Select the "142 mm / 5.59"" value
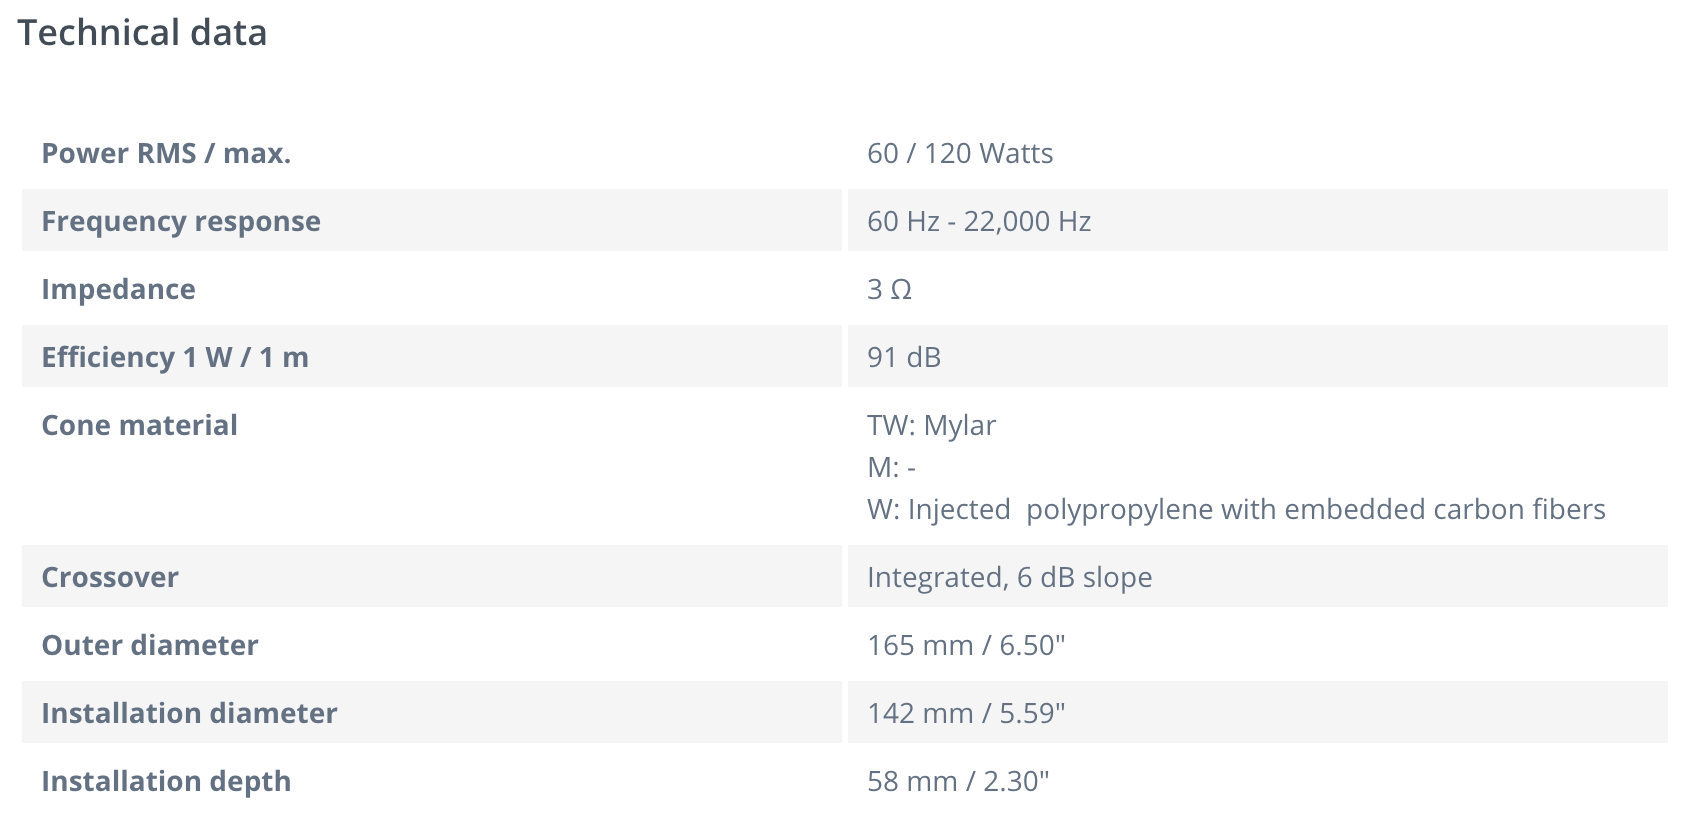This screenshot has width=1692, height=826. tap(966, 713)
